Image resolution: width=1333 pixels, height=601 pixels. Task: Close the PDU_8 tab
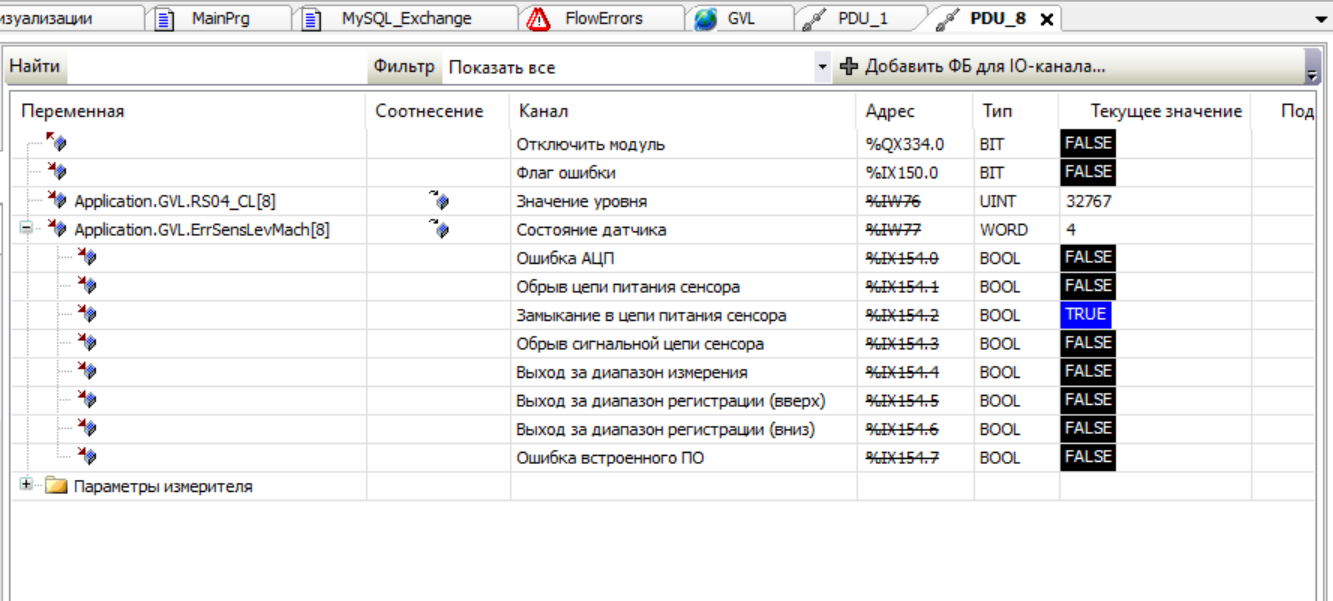click(x=1047, y=19)
